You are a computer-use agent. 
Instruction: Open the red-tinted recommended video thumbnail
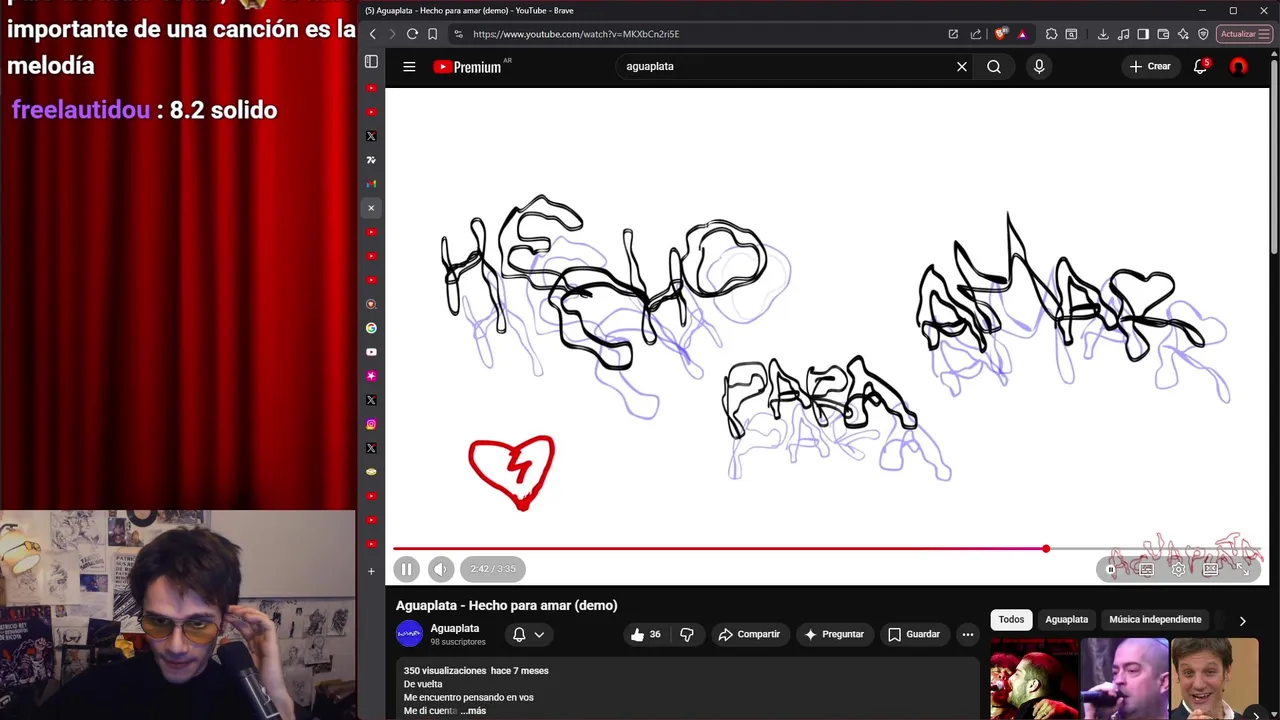point(1034,679)
